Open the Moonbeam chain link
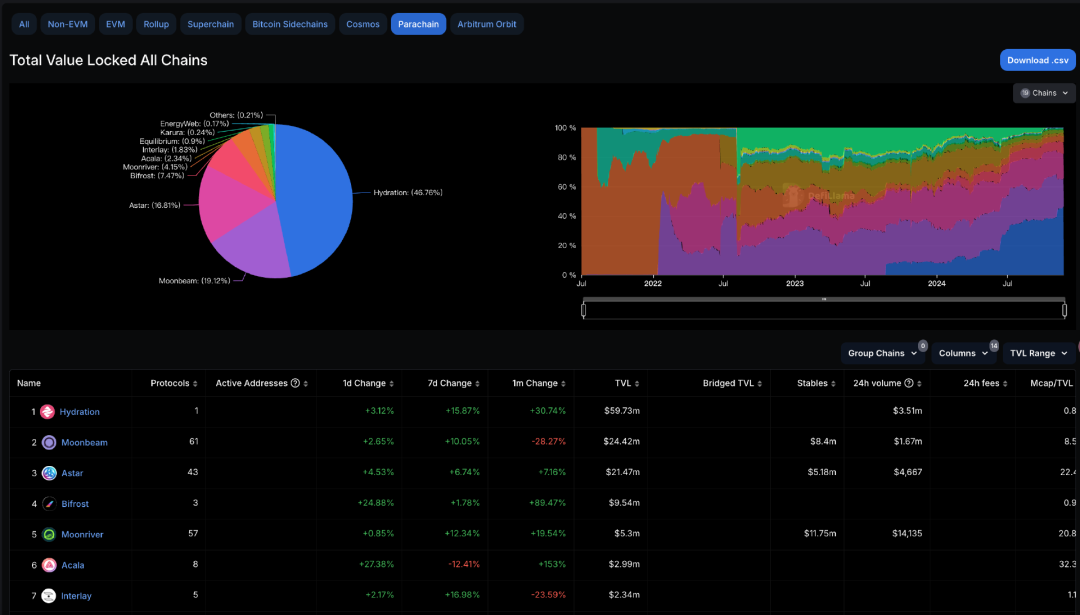 [84, 442]
